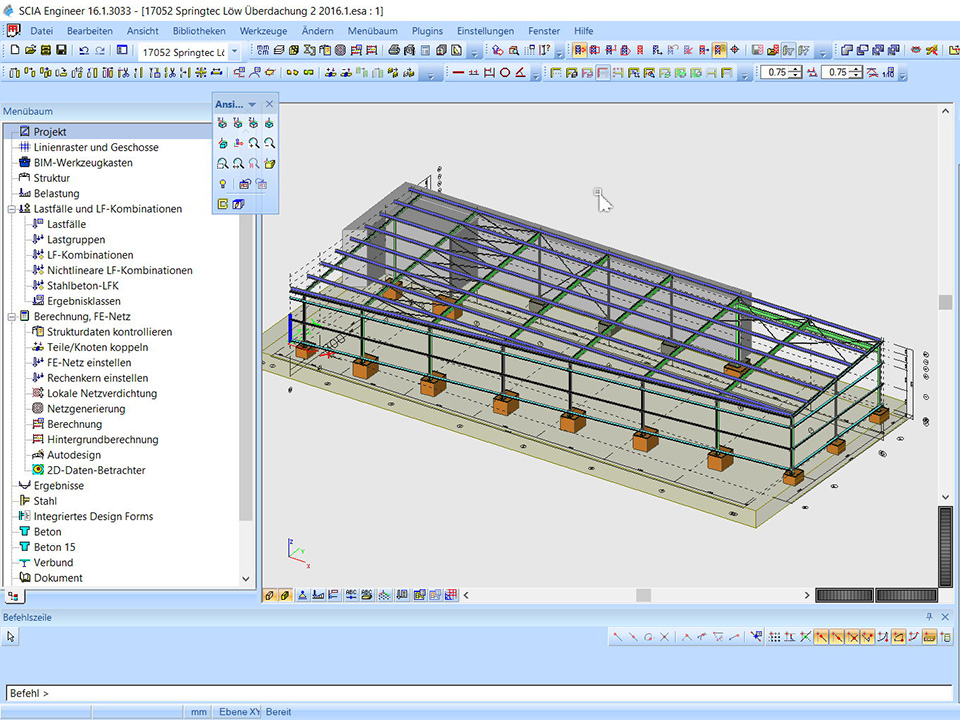Collapse the Berechnung, FE-Netz tree node
This screenshot has height=720, width=960.
(x=10, y=316)
